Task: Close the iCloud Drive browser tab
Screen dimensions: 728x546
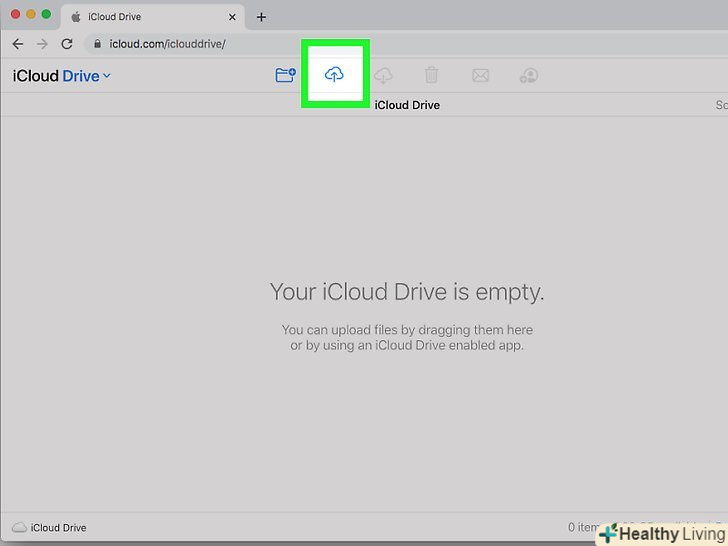Action: click(232, 17)
